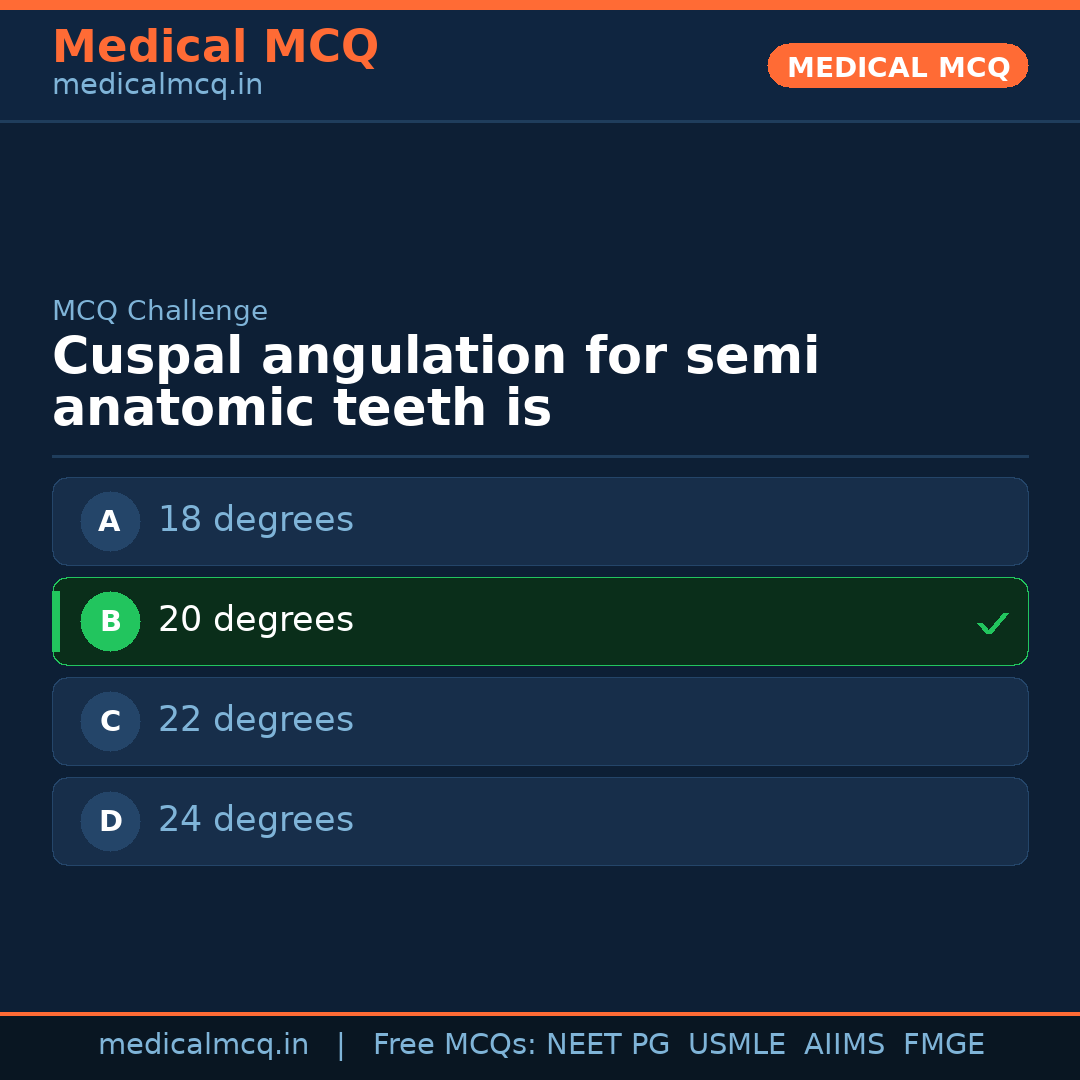The width and height of the screenshot is (1080, 1080).
Task: Click the letter C circle icon
Action: (x=110, y=721)
